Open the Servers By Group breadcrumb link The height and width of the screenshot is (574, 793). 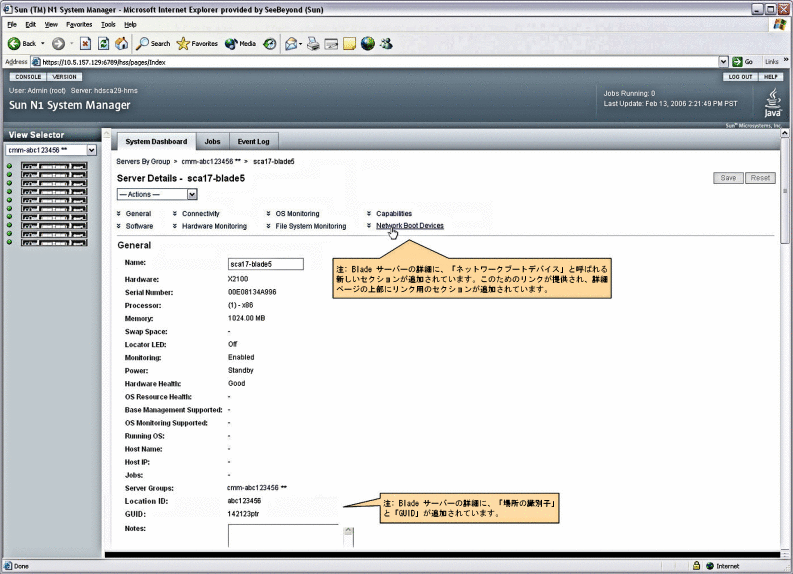pyautogui.click(x=143, y=161)
